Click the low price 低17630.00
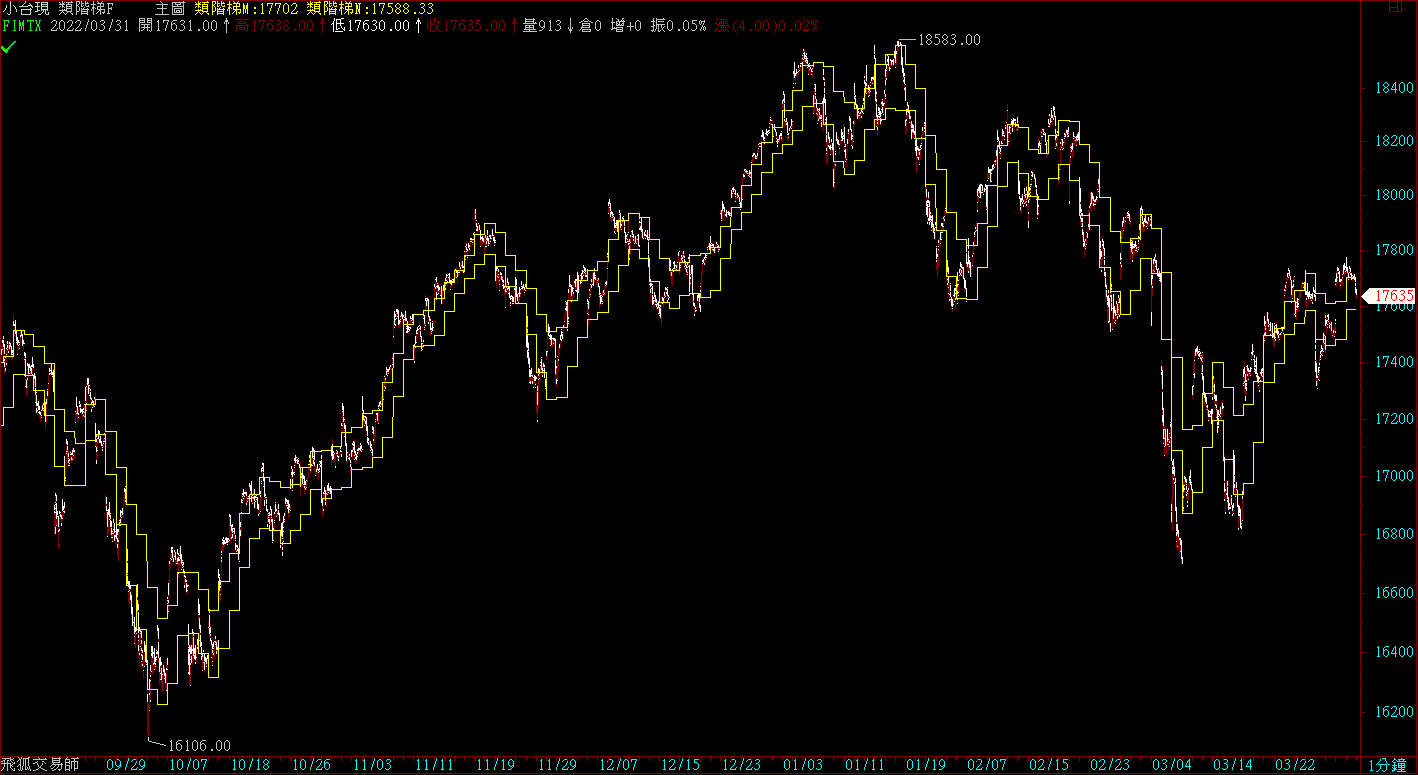Viewport: 1418px width, 775px height. click(370, 25)
